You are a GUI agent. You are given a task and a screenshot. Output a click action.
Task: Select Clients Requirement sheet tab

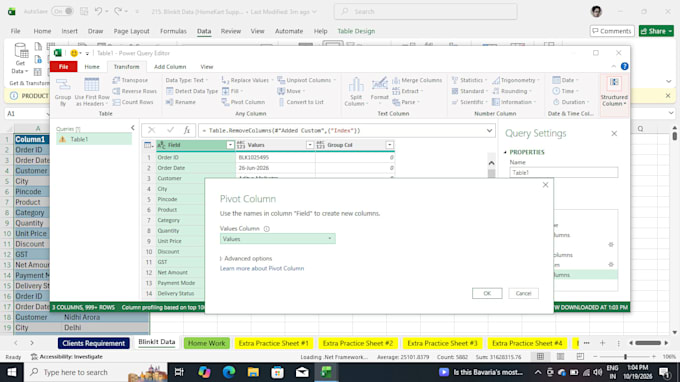point(93,343)
